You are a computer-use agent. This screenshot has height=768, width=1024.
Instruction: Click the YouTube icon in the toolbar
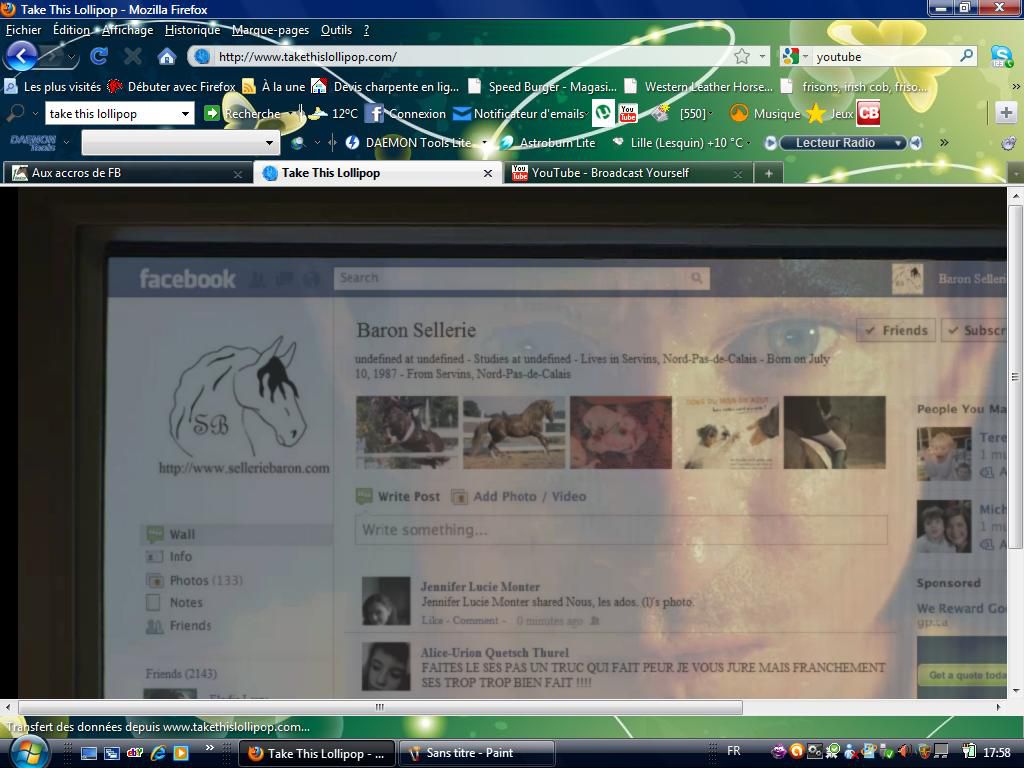click(628, 113)
